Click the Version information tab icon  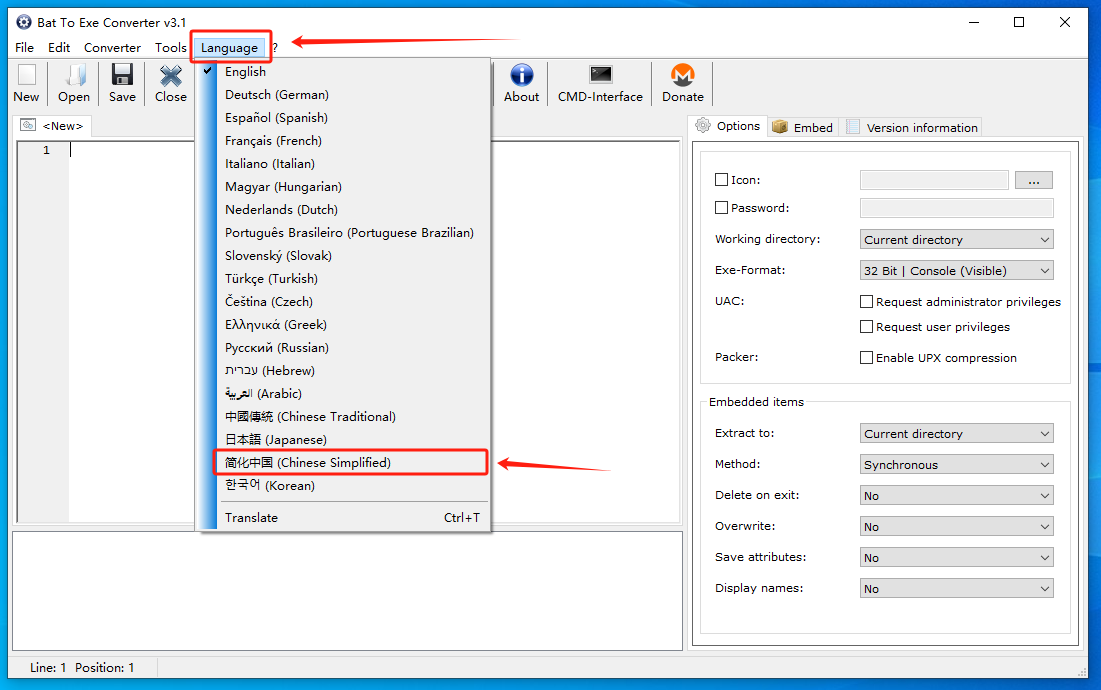pyautogui.click(x=853, y=127)
